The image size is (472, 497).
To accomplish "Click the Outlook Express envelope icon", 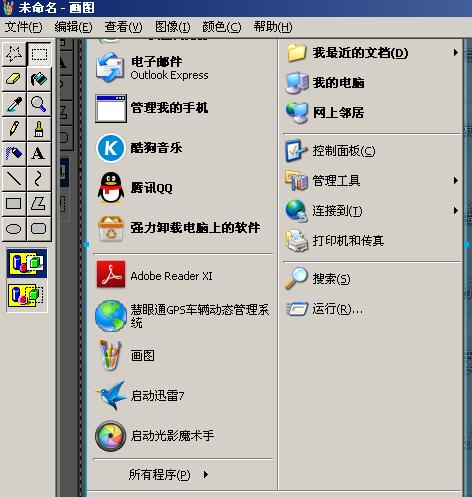I will (x=110, y=68).
